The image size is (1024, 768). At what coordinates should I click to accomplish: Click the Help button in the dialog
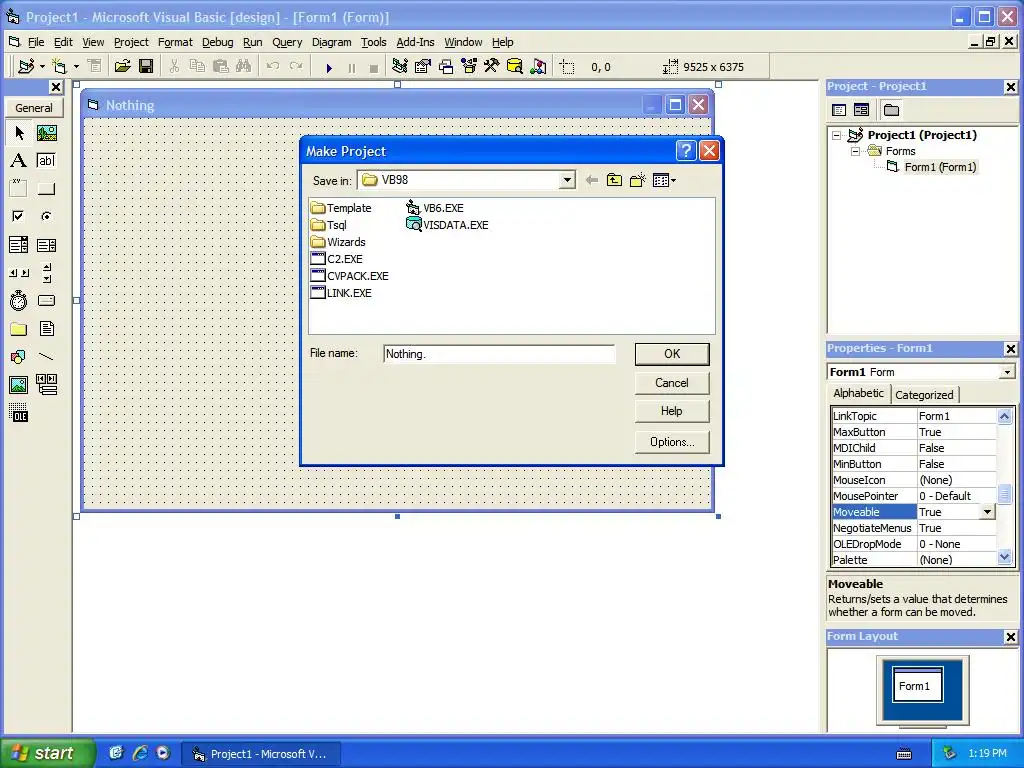672,411
